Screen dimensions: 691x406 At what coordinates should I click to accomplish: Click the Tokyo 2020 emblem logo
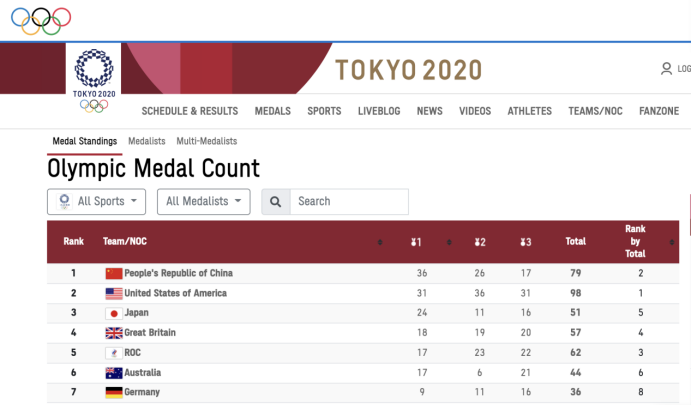point(93,80)
